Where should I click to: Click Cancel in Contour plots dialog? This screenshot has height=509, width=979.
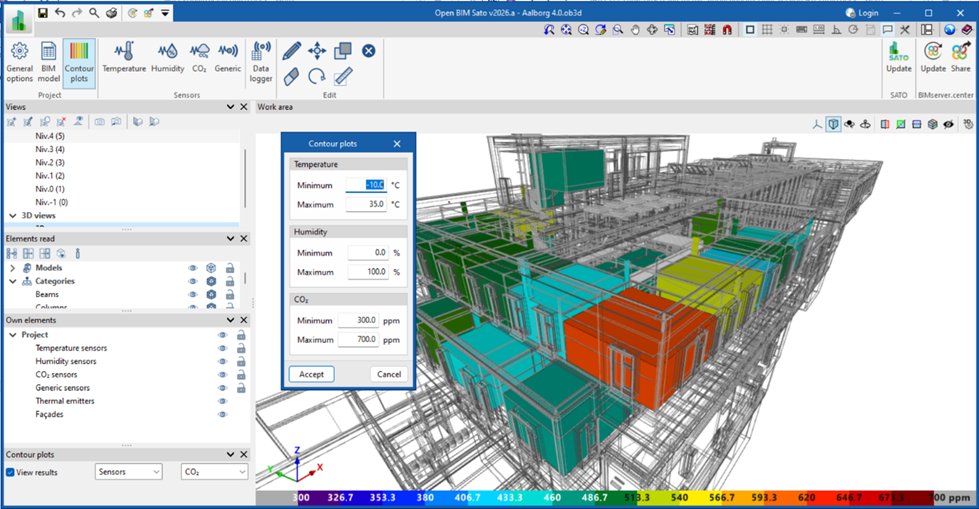[389, 374]
